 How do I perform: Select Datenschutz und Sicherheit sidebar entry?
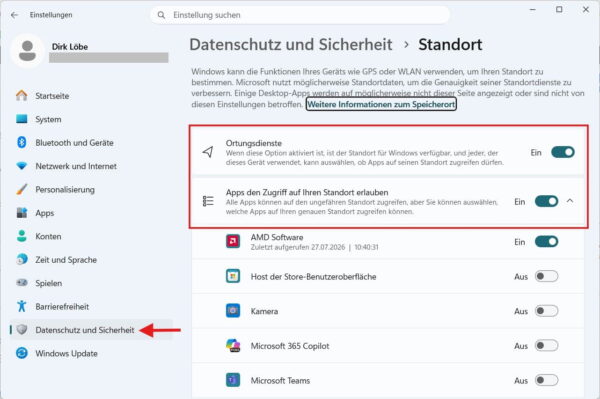click(91, 329)
